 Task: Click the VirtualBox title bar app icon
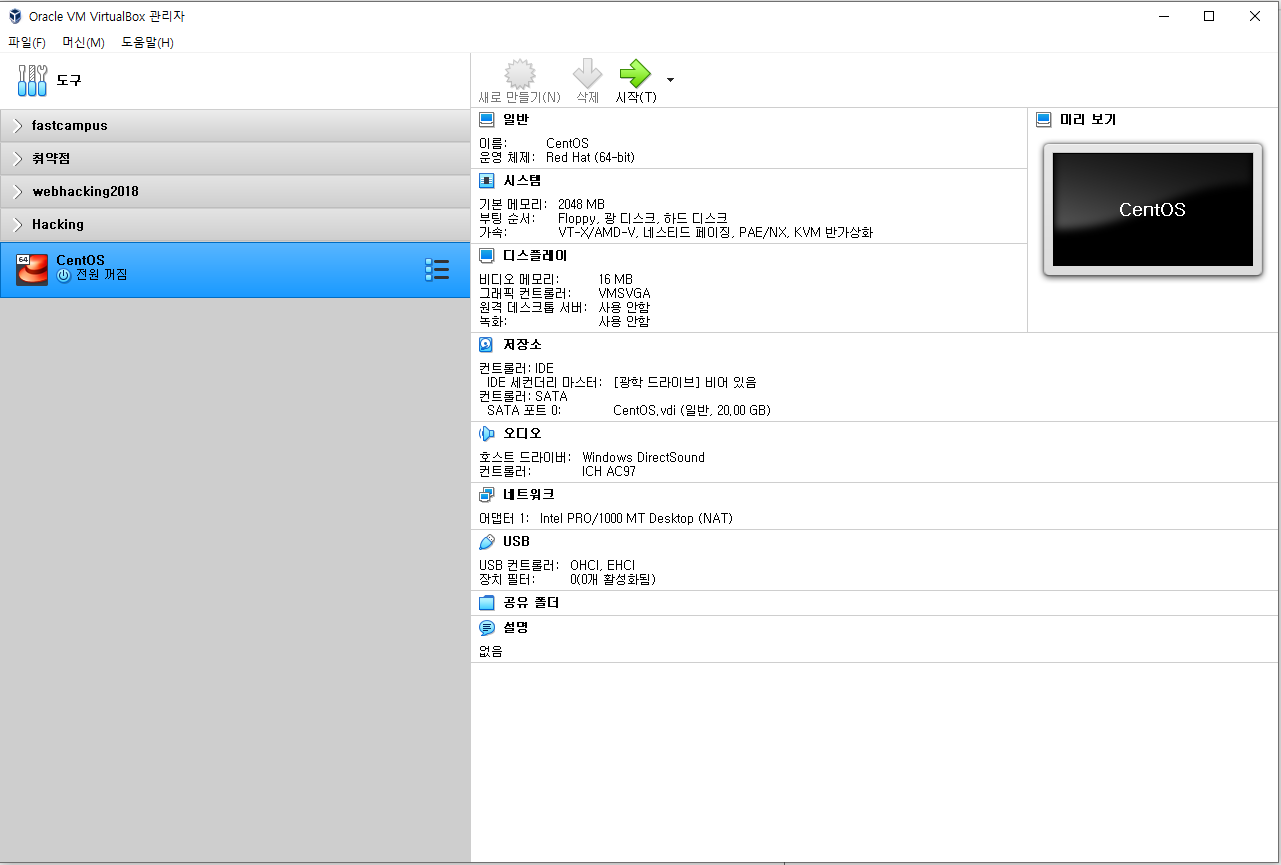(x=15, y=16)
